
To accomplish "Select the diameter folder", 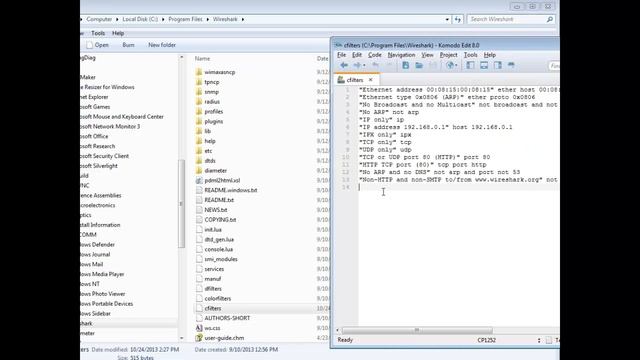I will coord(216,171).
